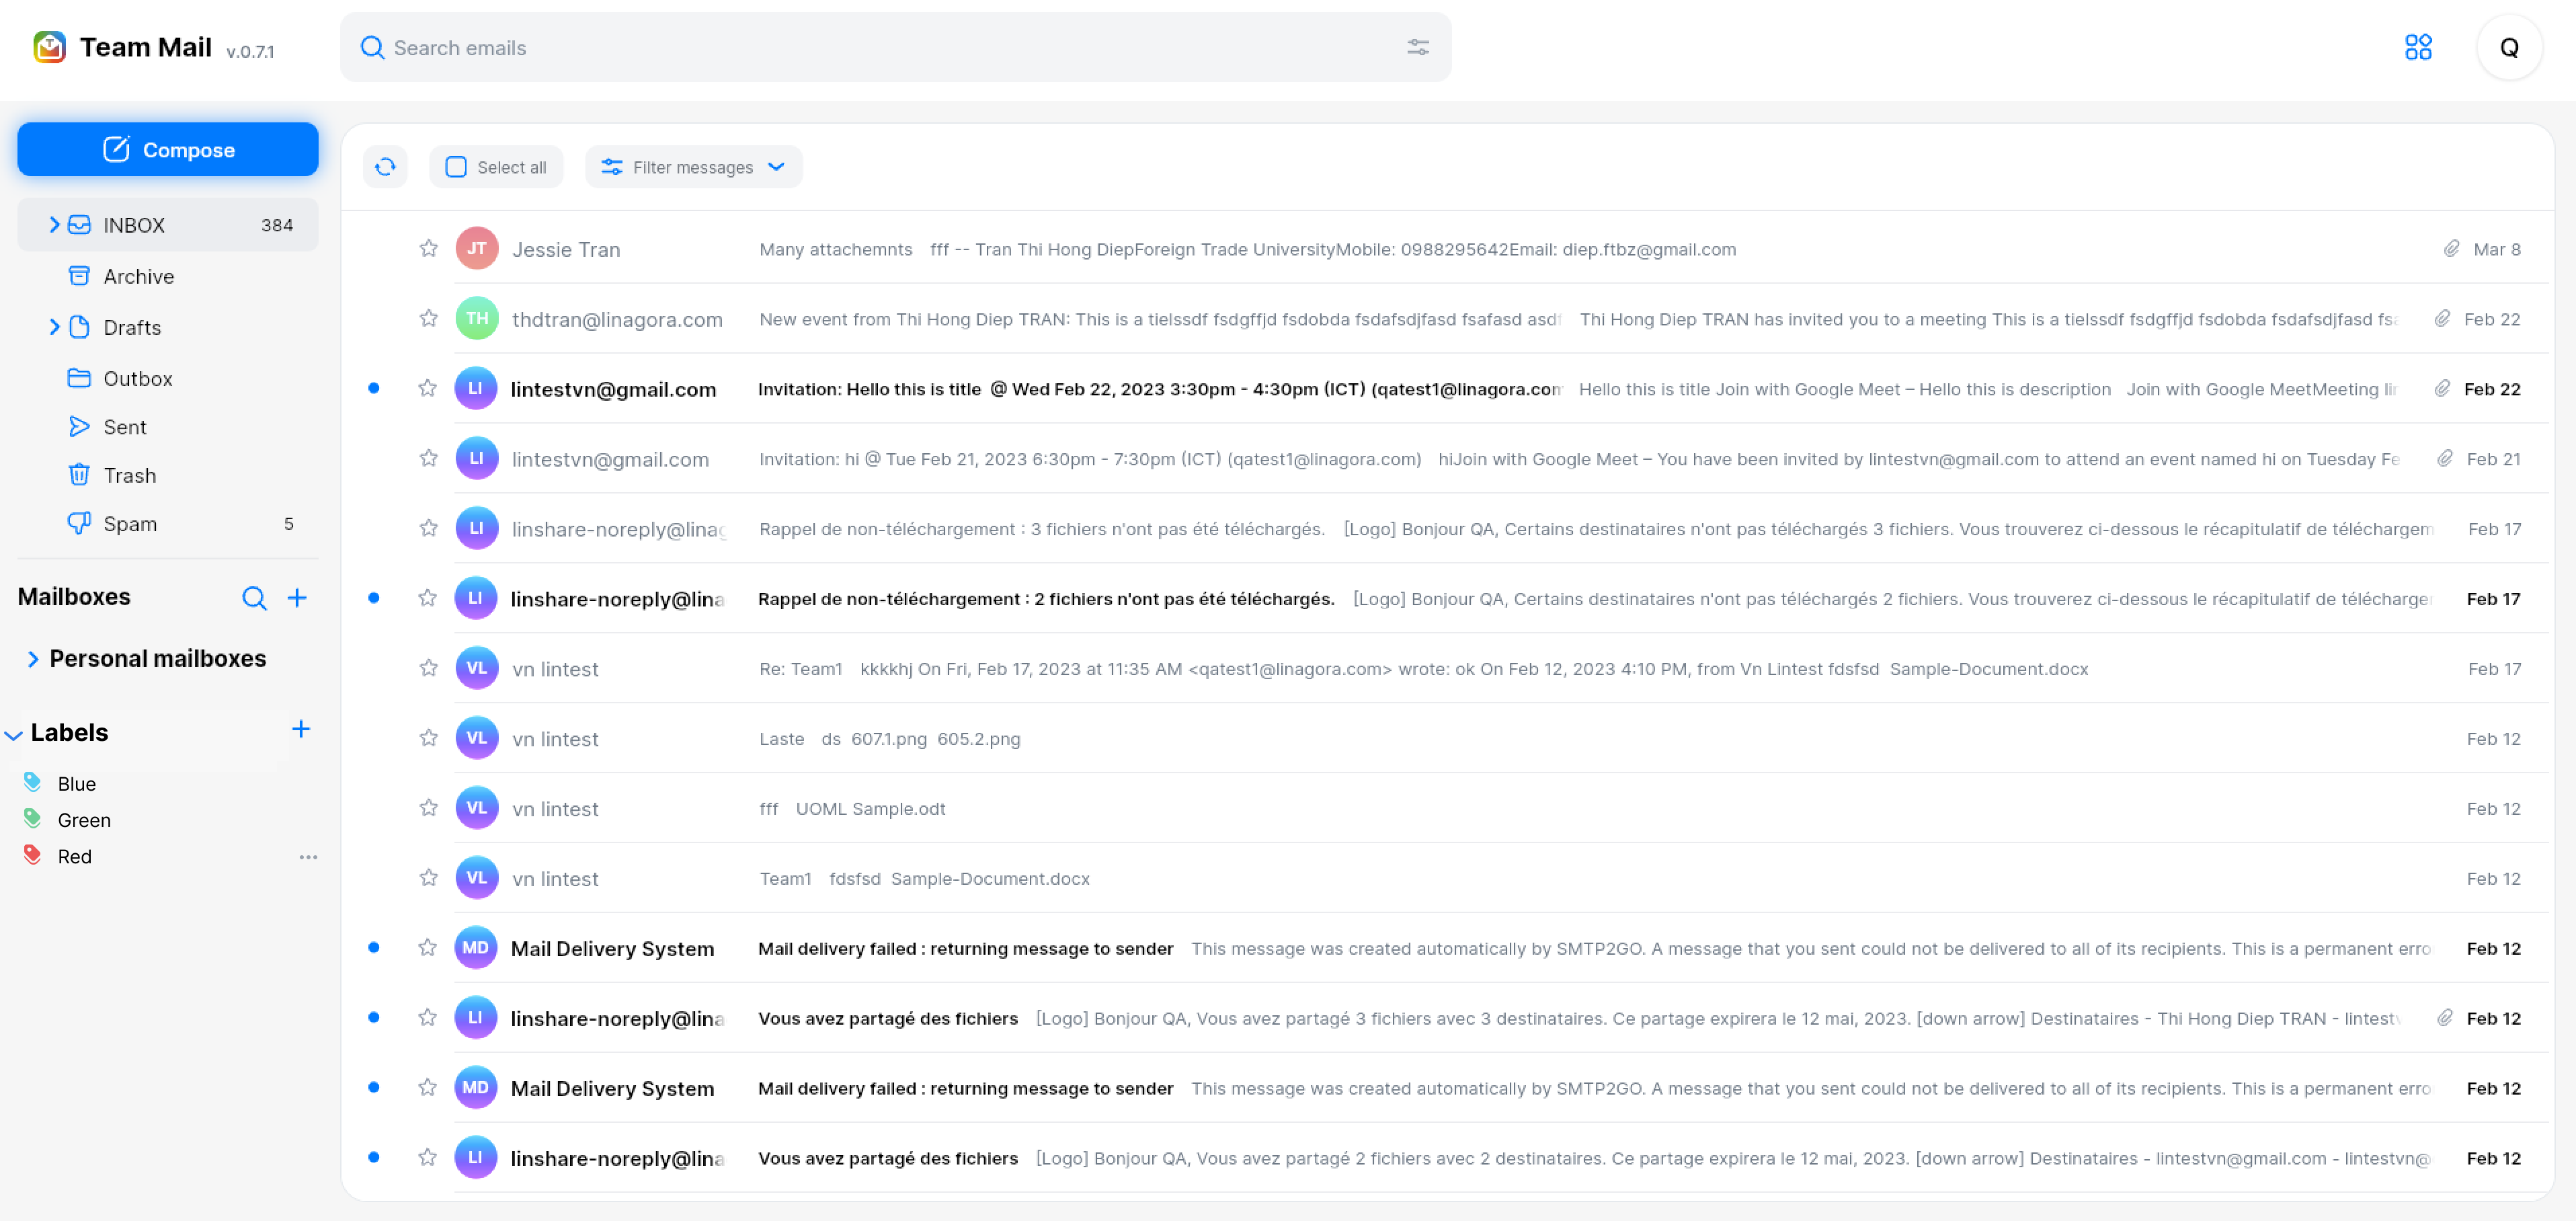This screenshot has width=2576, height=1221.
Task: Star the Rappel 2 fichiers email
Action: (428, 598)
